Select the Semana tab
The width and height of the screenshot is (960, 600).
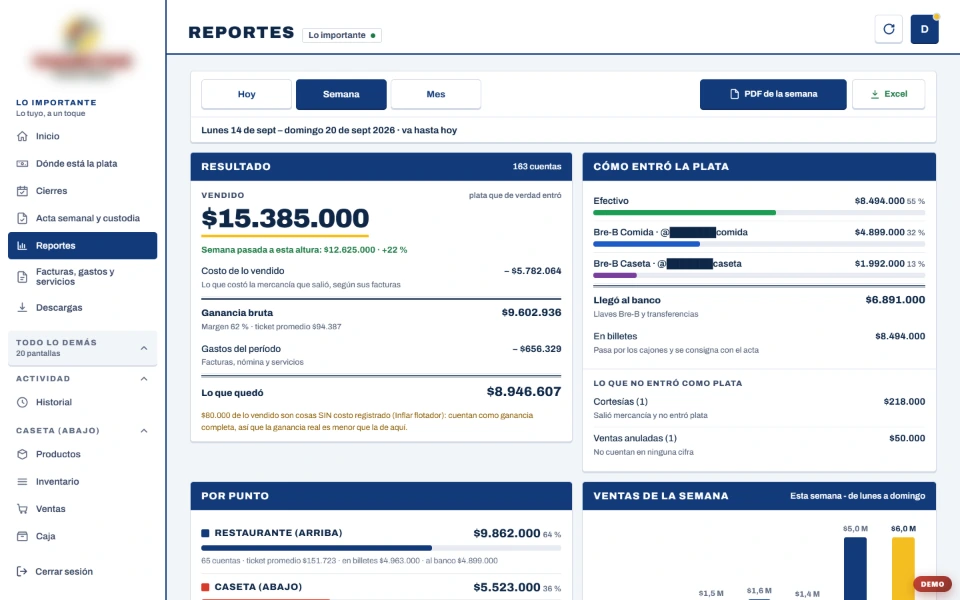coord(341,94)
